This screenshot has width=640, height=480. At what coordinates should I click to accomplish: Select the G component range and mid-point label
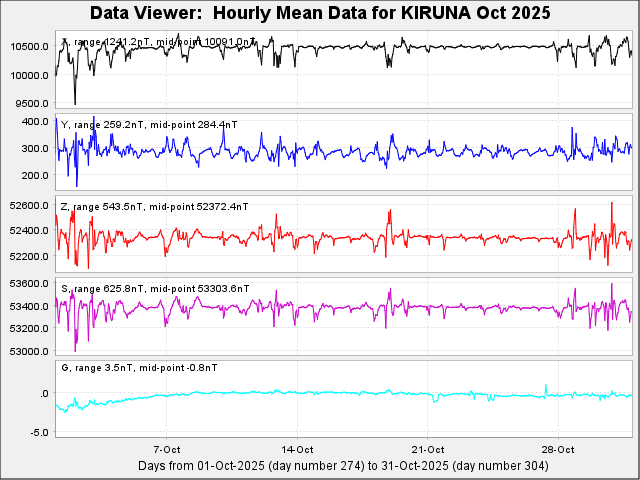coord(140,368)
